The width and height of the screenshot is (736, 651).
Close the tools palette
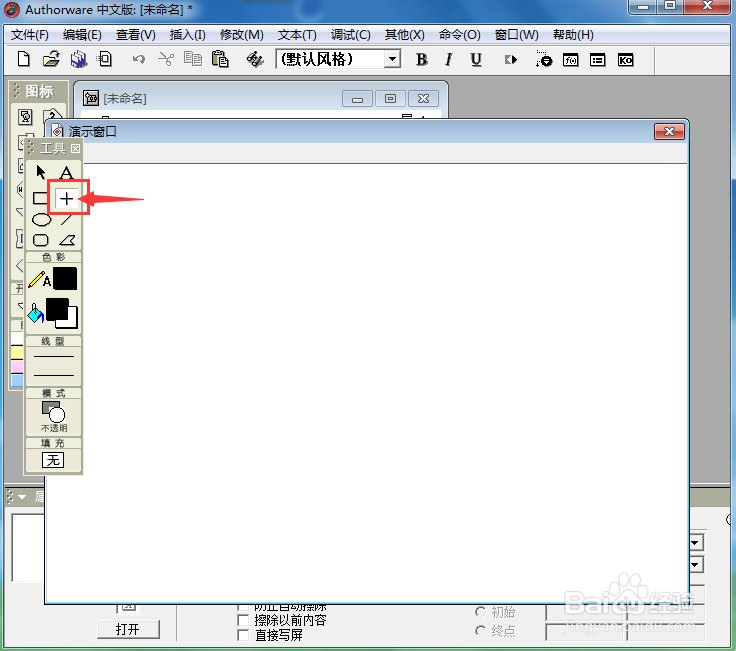[75, 149]
